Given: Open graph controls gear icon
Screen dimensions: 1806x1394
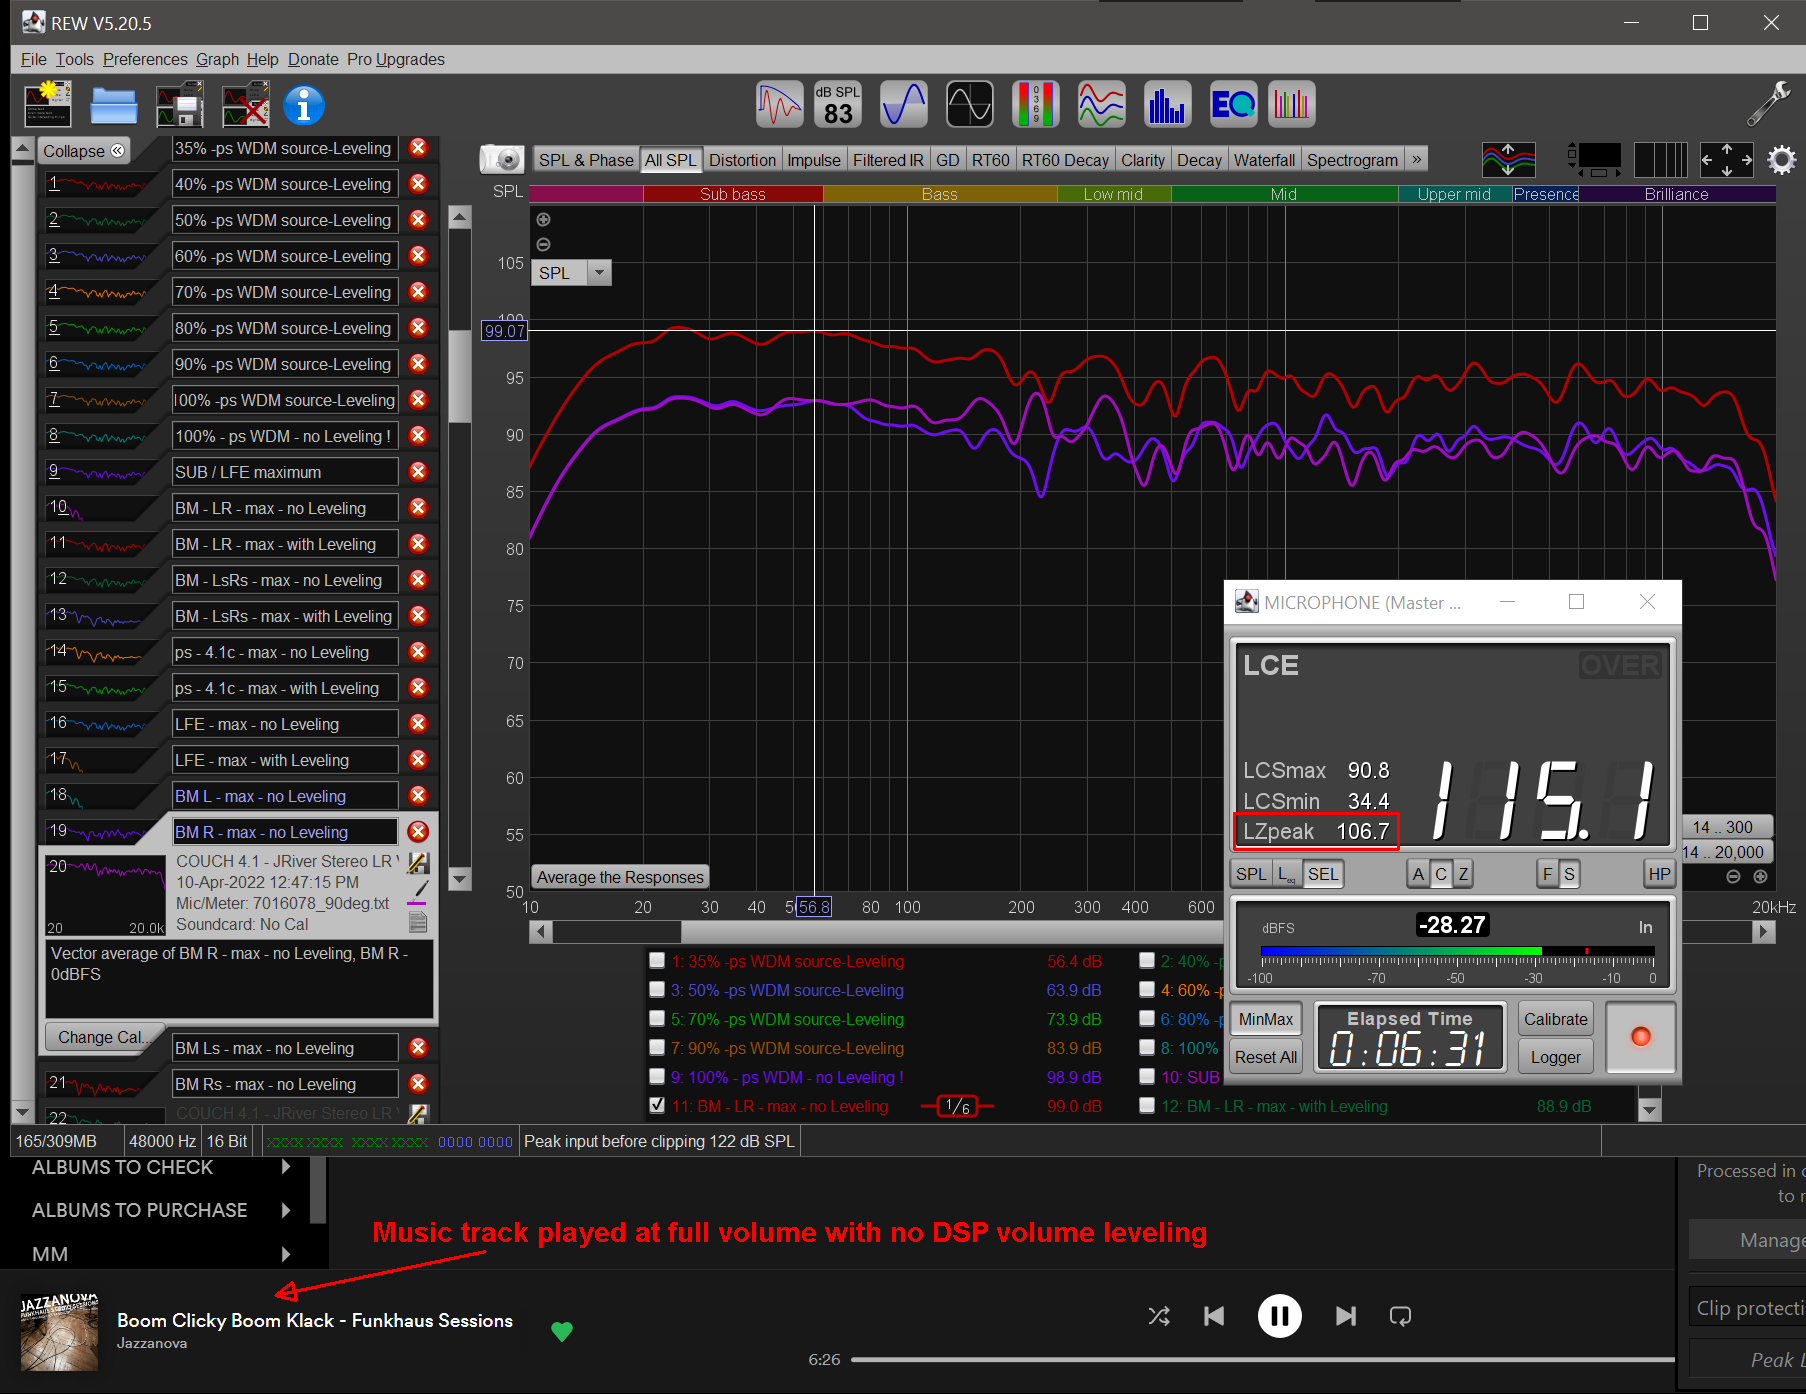Looking at the screenshot, I should 1782,159.
